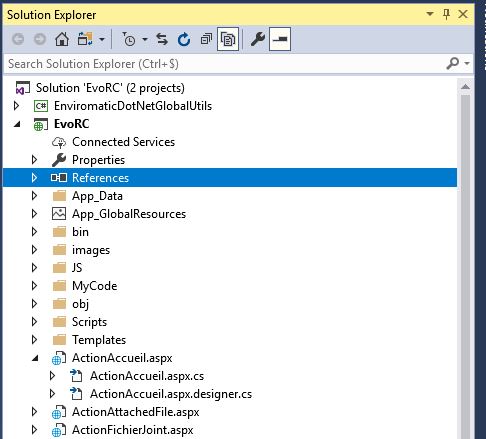Open search options dropdown arrow
The width and height of the screenshot is (486, 439).
(467, 63)
